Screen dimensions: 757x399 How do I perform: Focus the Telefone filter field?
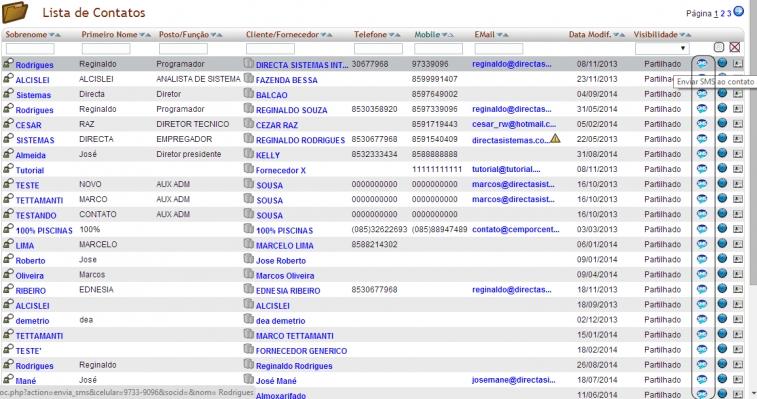378,49
